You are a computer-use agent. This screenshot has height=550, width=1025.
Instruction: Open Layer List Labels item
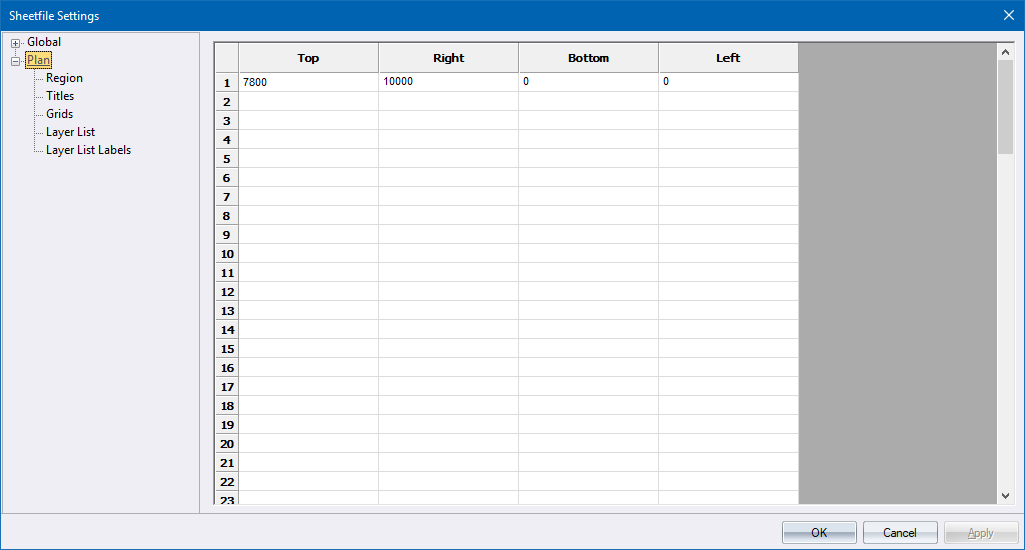coord(88,150)
